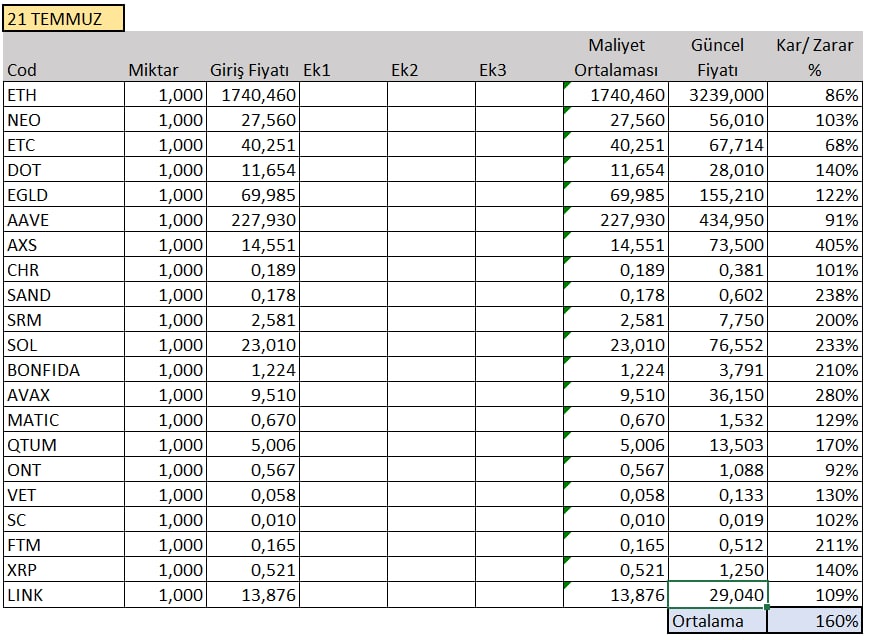Select the BONFIDA code cell
873x640 pixels.
point(63,370)
